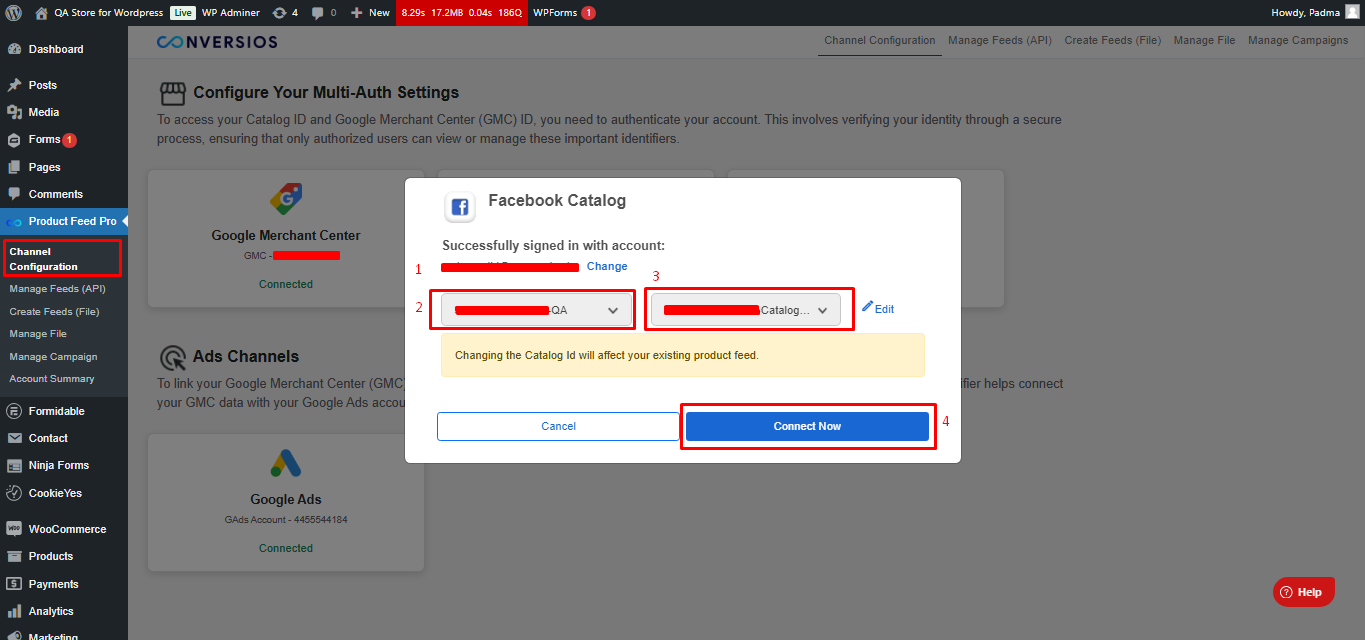
Task: Click GAds Account - 4455544184 text
Action: [x=286, y=520]
